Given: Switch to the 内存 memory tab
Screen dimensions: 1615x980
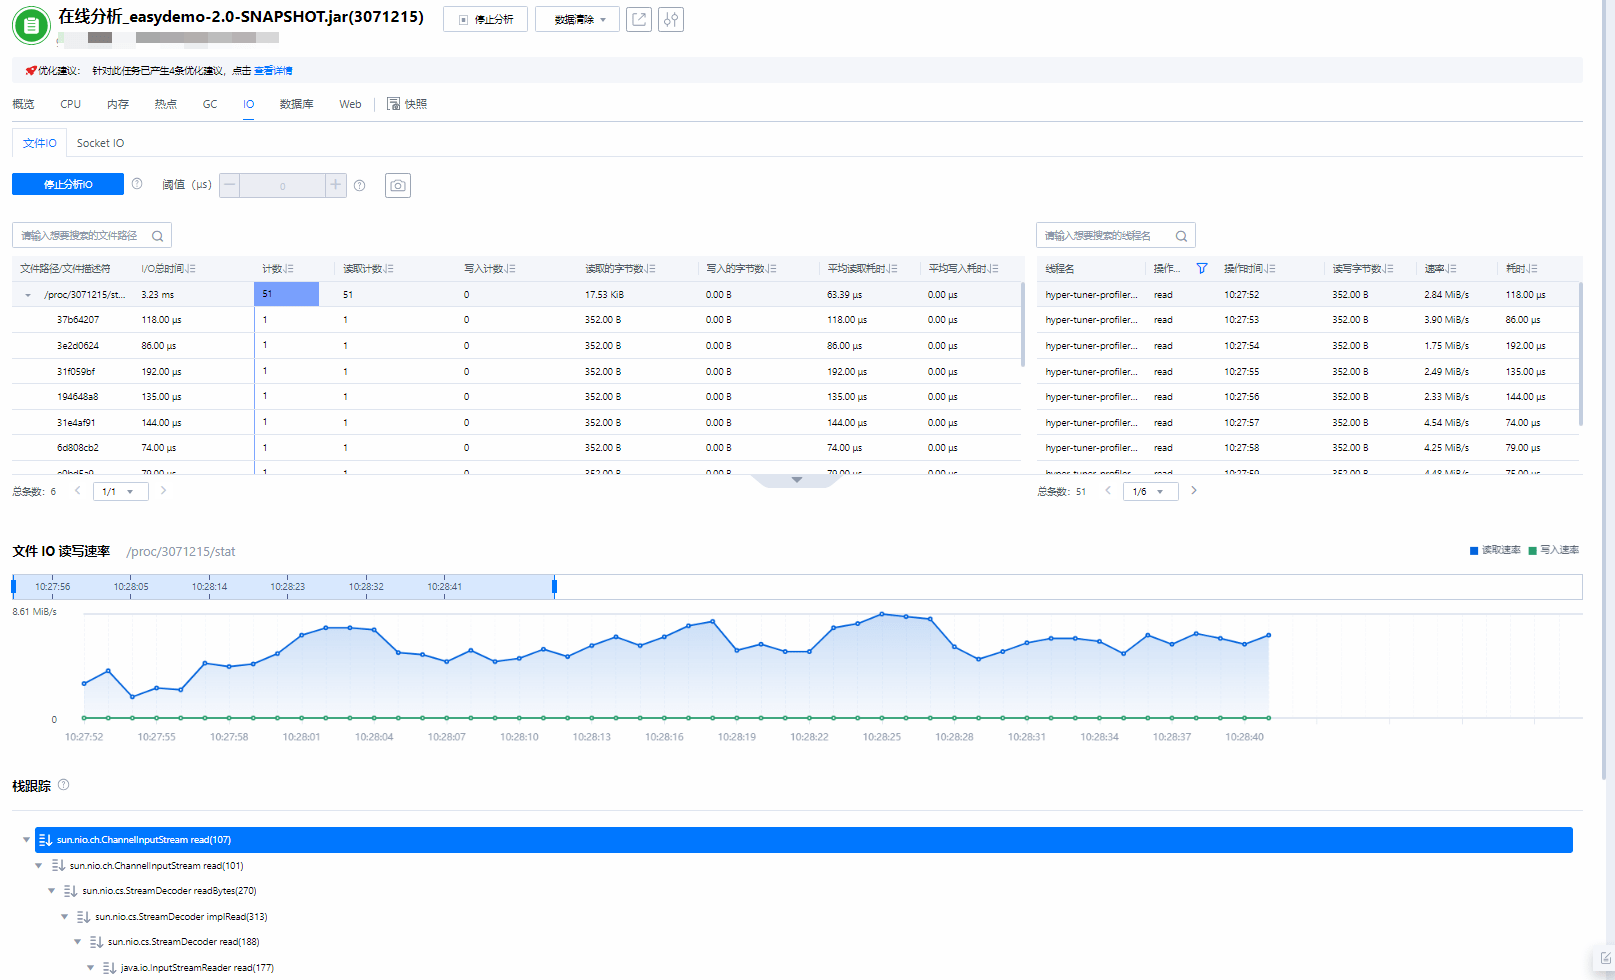Looking at the screenshot, I should (x=118, y=104).
